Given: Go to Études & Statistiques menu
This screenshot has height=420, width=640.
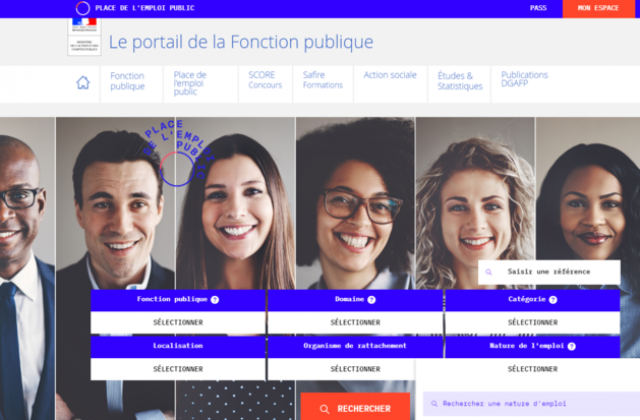Looking at the screenshot, I should 460,81.
